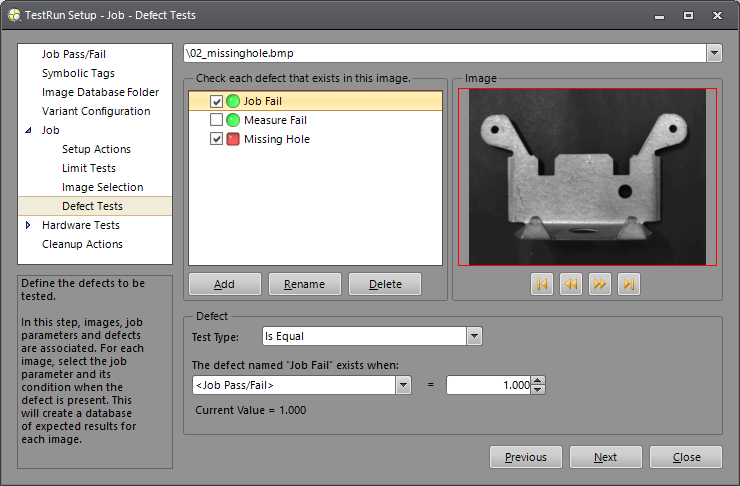
Task: Open the image file name dropdown
Action: [714, 53]
